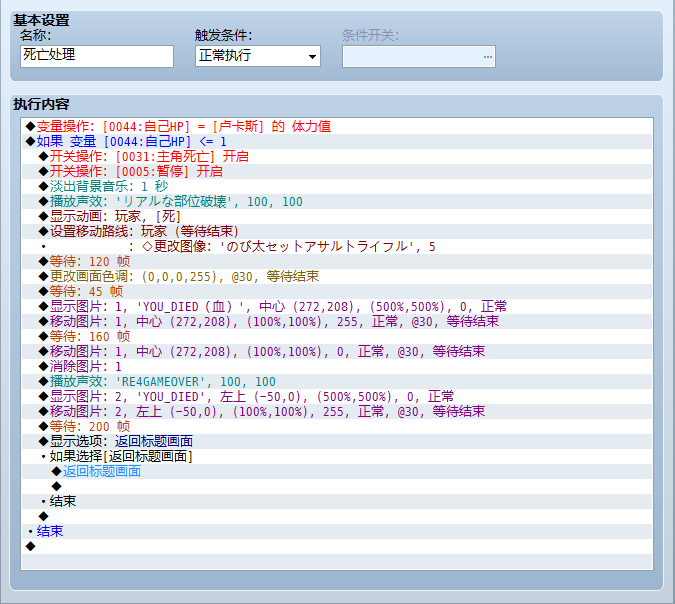Select the 等待: 45 帧 line
The height and width of the screenshot is (604, 675).
tap(337, 291)
